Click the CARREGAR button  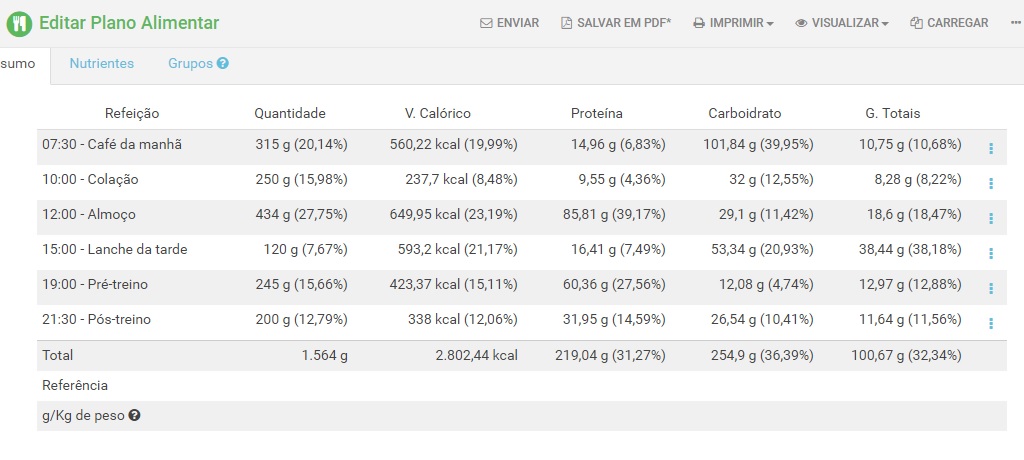pyautogui.click(x=949, y=23)
